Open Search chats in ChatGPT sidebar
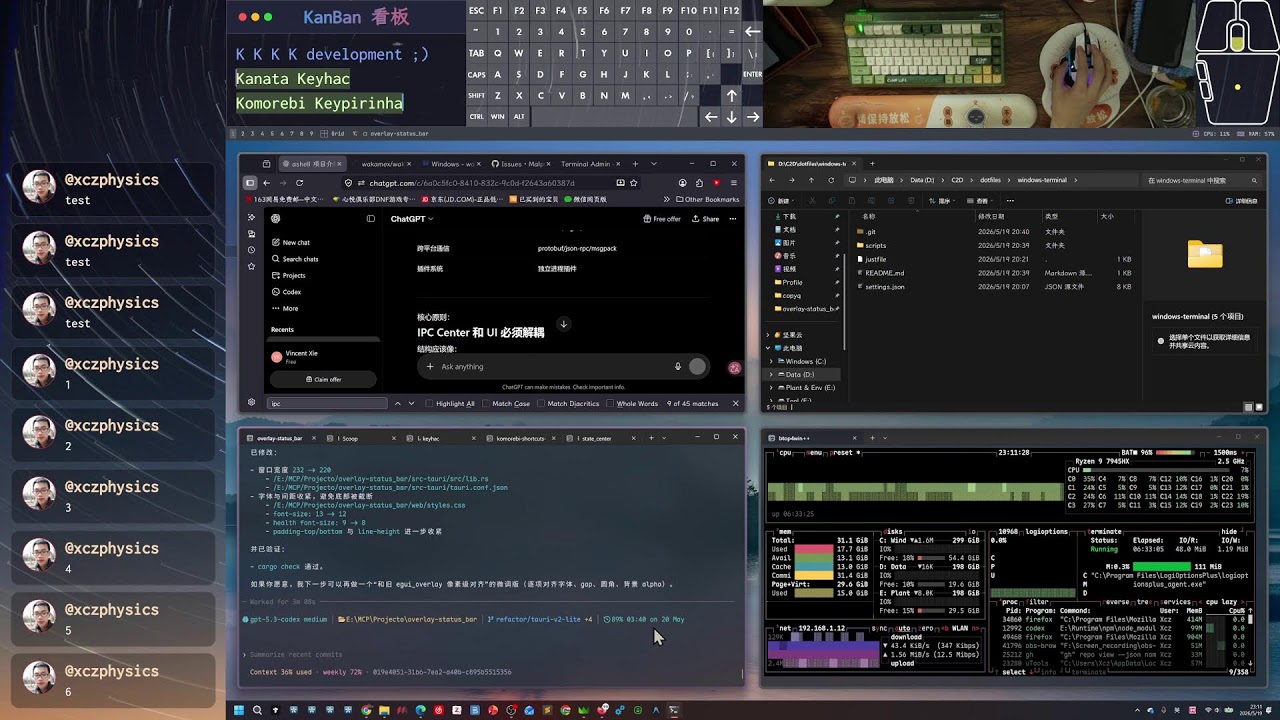 click(295, 259)
